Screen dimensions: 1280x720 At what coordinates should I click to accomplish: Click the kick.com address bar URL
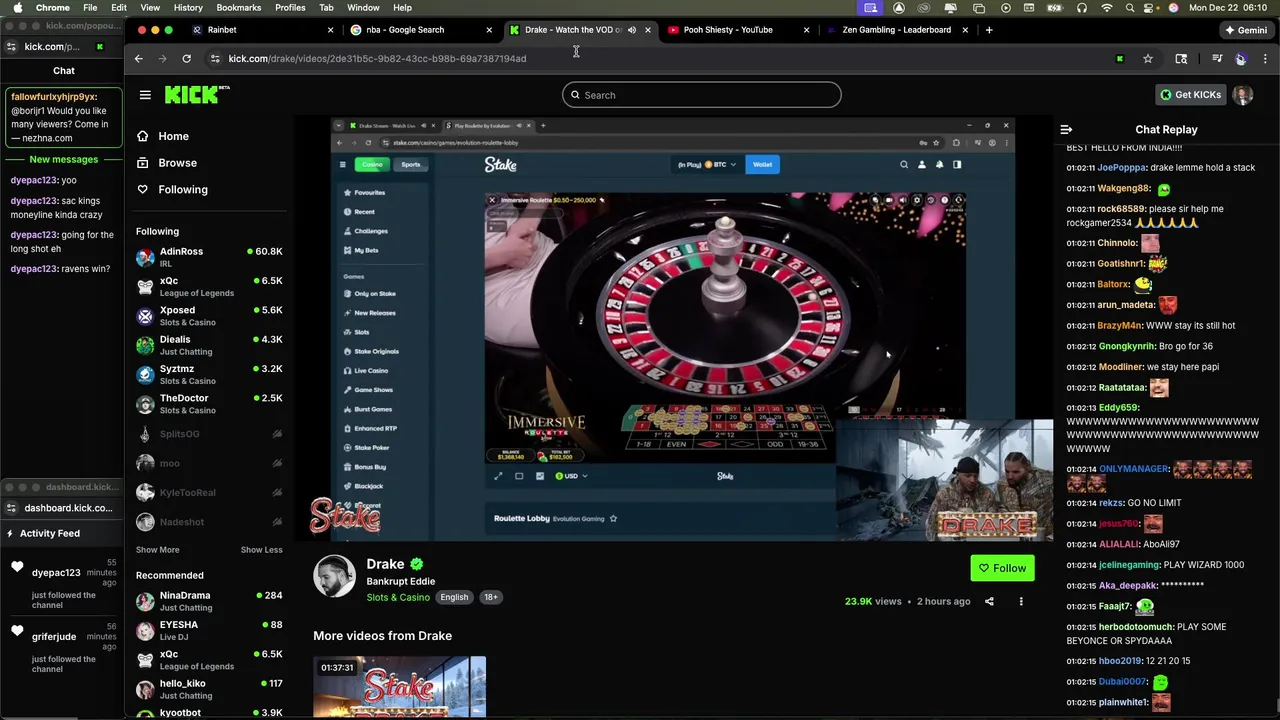click(x=377, y=59)
